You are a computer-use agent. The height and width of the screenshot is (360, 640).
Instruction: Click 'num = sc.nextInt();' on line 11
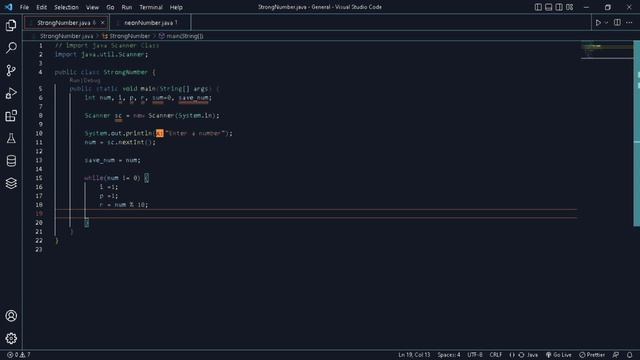120,142
